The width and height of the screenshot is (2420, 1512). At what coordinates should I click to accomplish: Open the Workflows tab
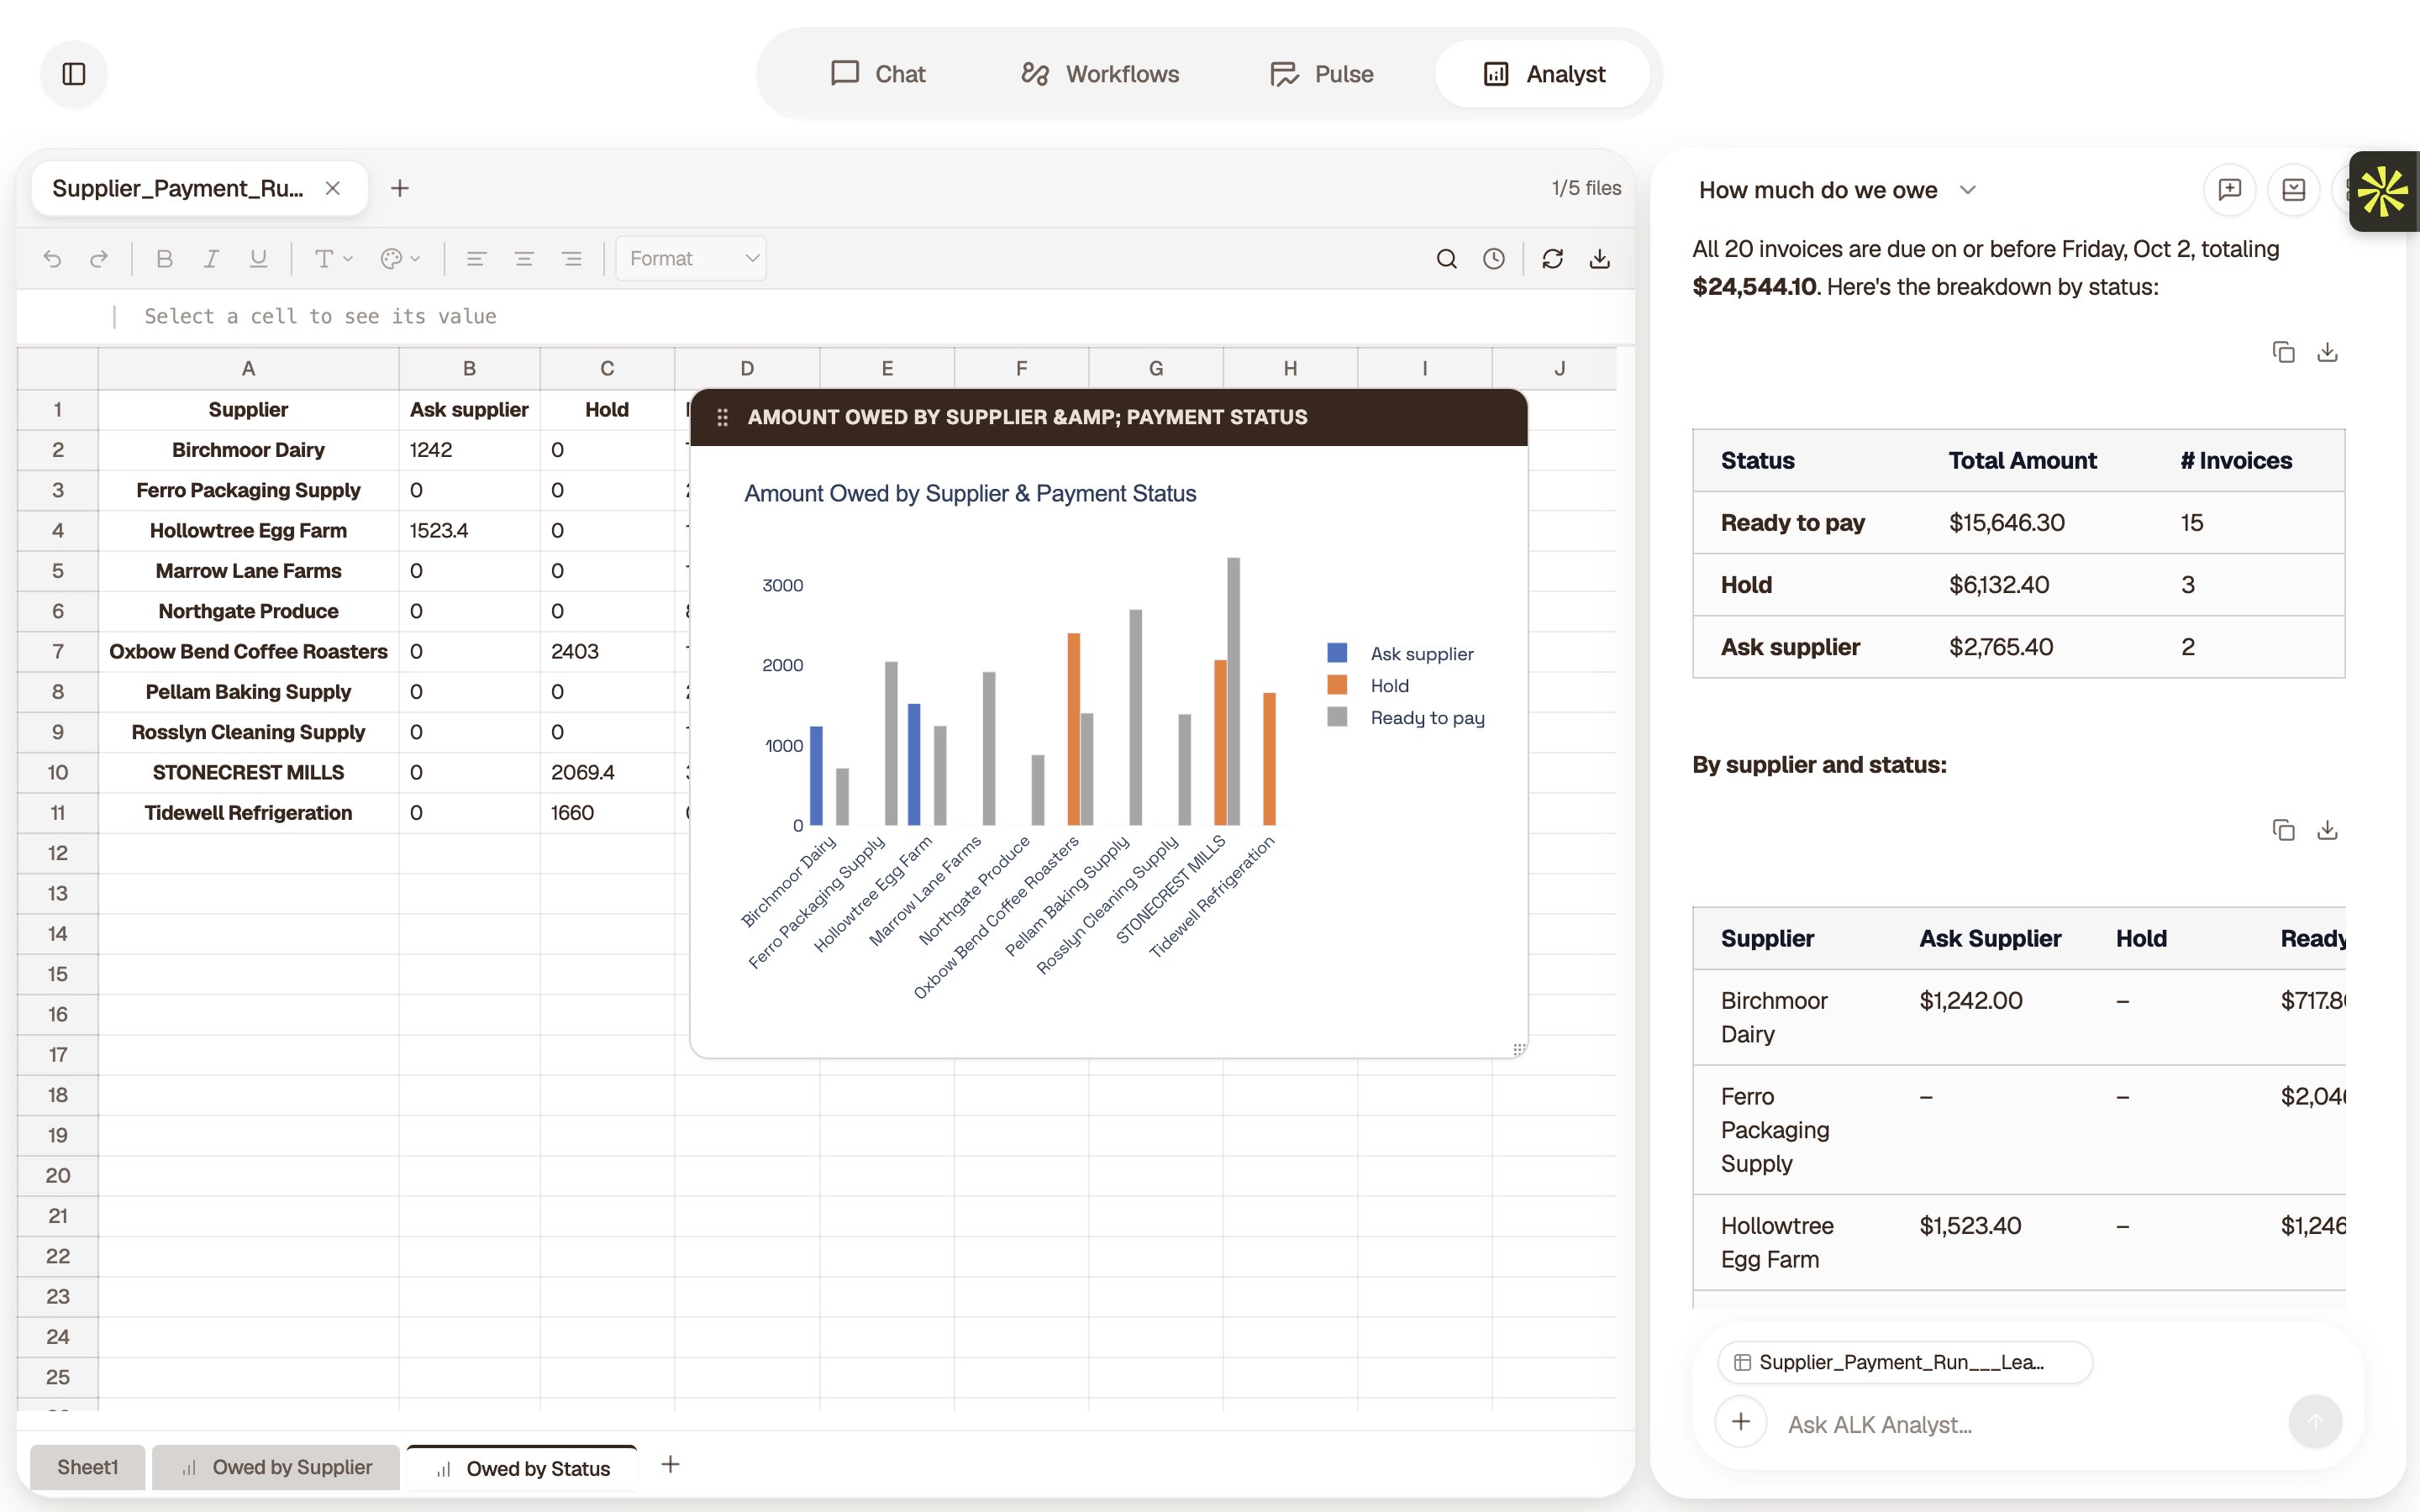tap(1100, 74)
